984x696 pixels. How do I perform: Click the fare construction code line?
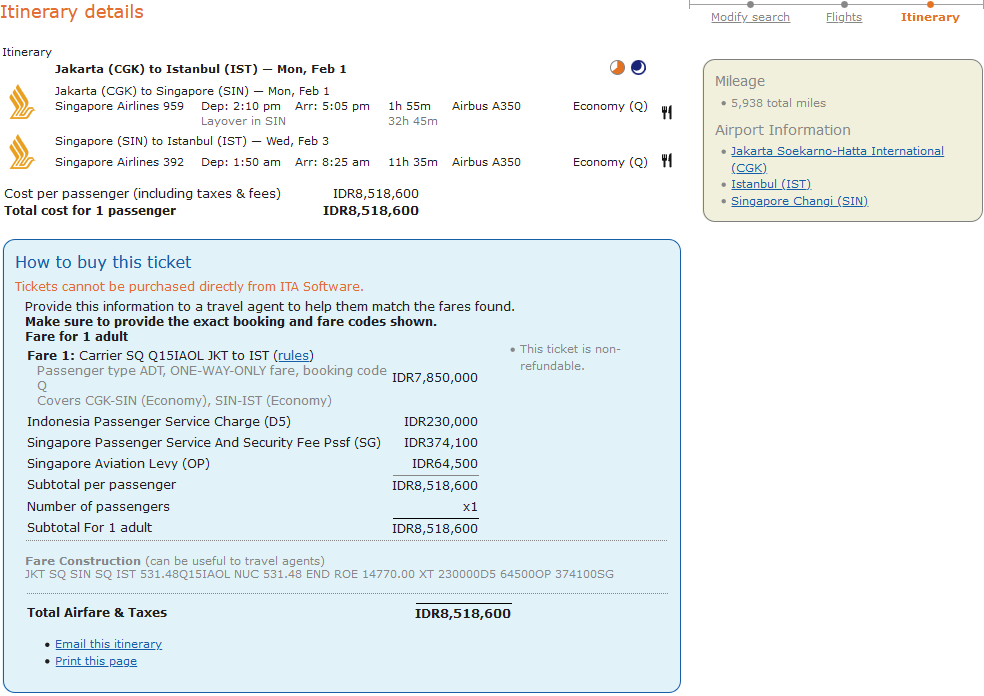[319, 574]
